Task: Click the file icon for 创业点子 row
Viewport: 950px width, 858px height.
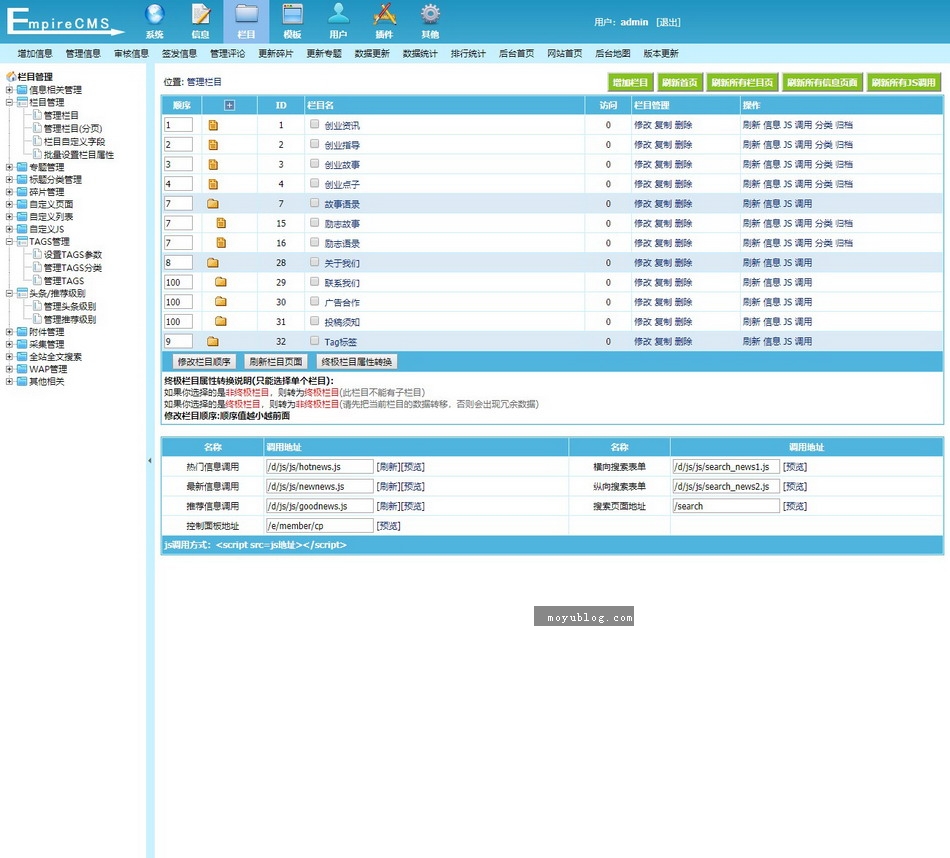Action: click(213, 184)
